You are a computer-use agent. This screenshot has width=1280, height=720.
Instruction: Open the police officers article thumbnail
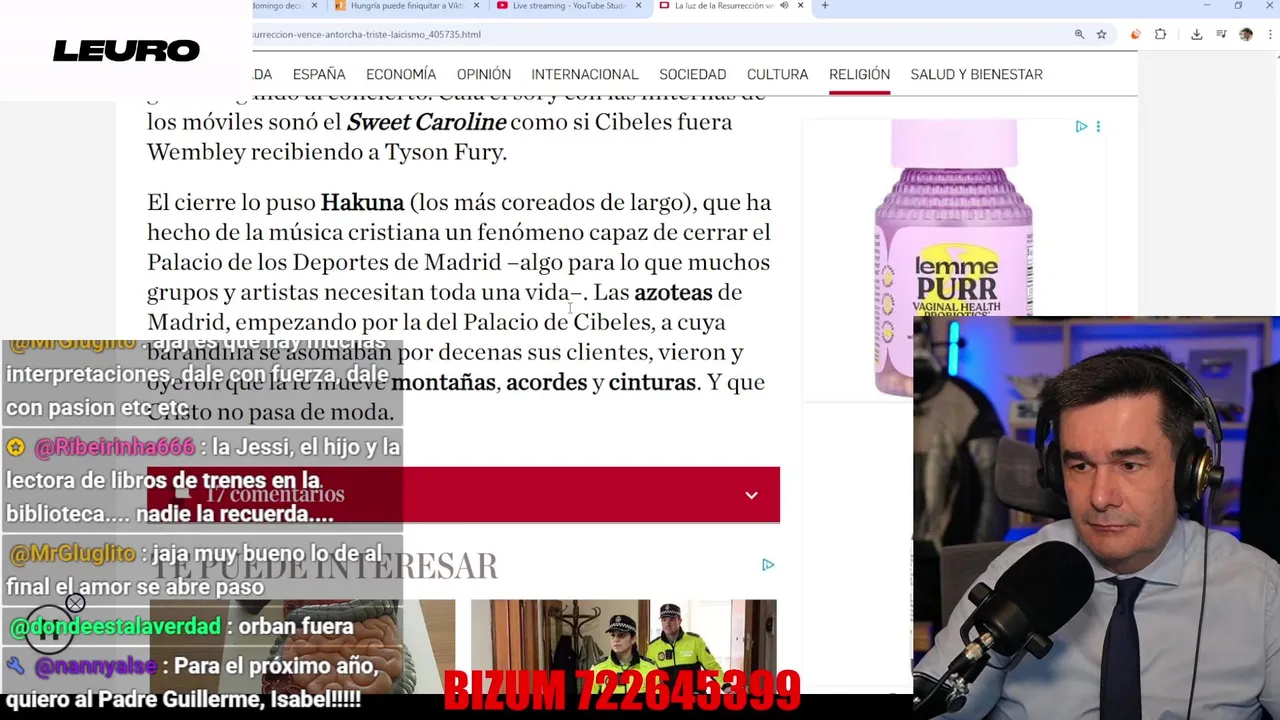click(x=623, y=645)
